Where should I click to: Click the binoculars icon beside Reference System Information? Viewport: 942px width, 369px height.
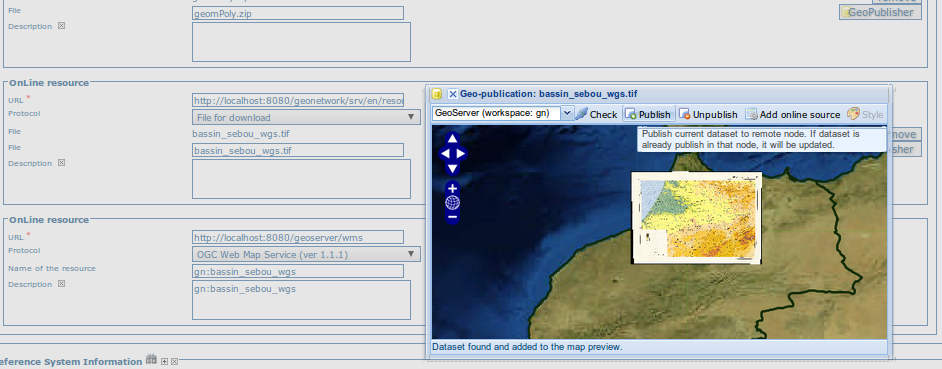coord(151,360)
